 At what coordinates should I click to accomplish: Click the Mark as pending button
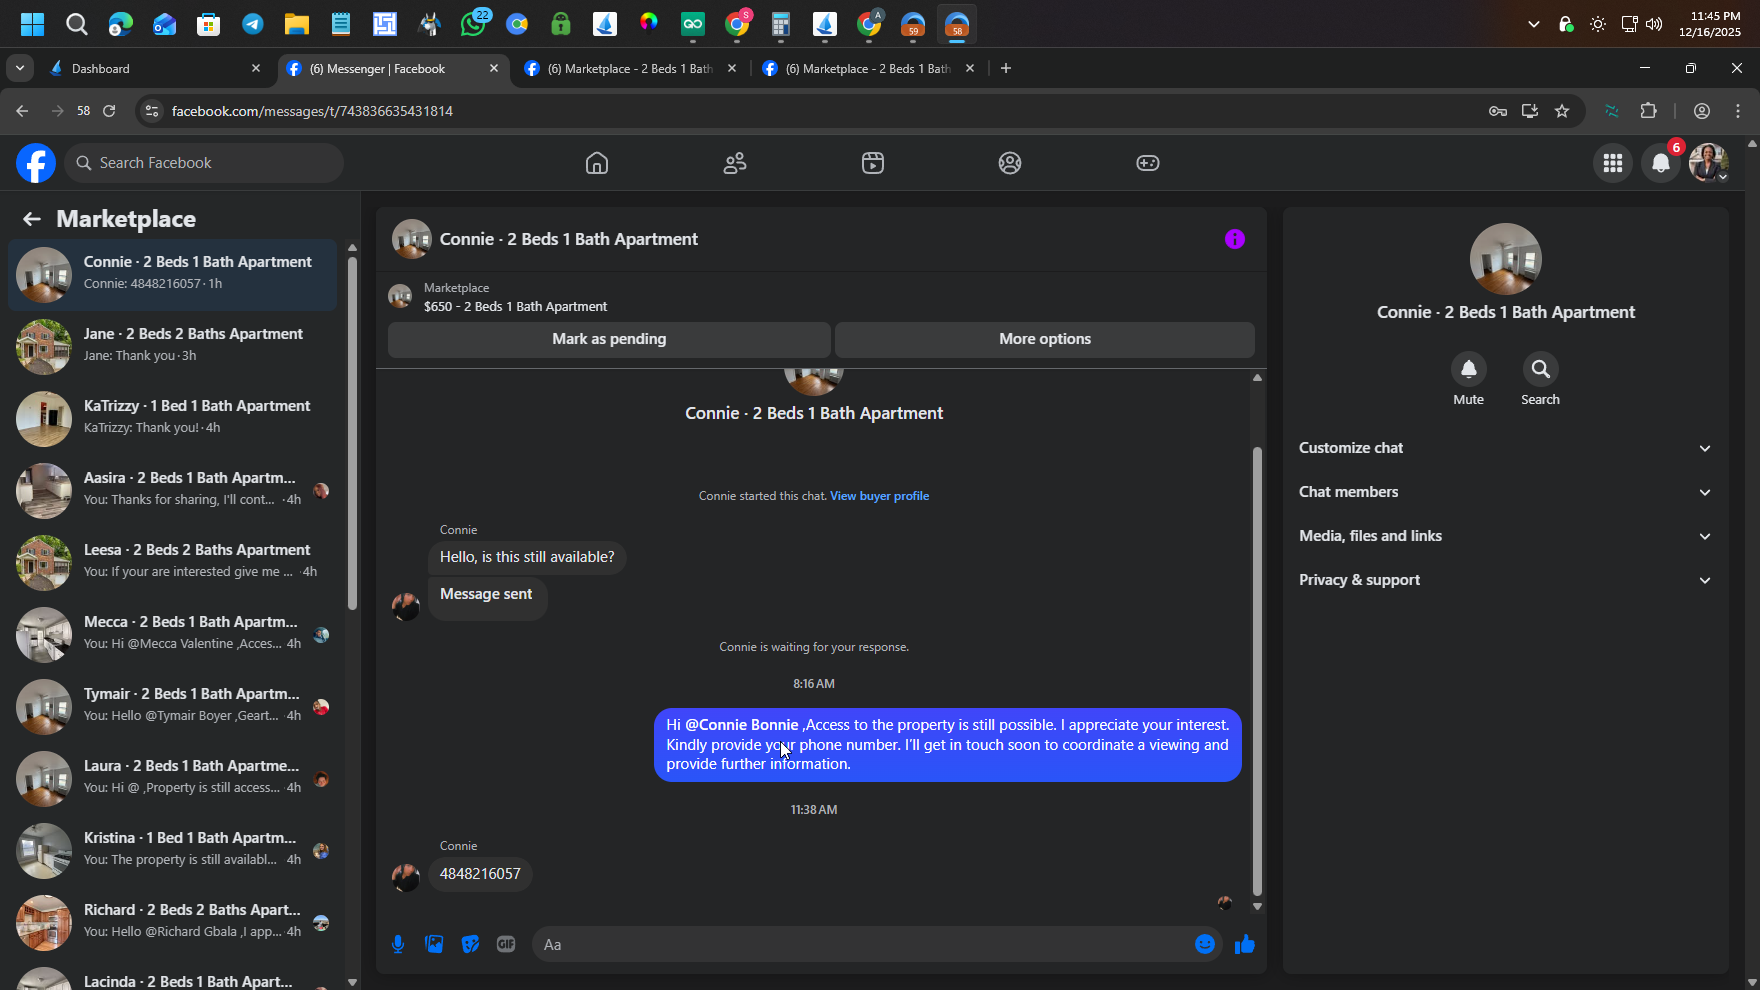click(x=609, y=339)
